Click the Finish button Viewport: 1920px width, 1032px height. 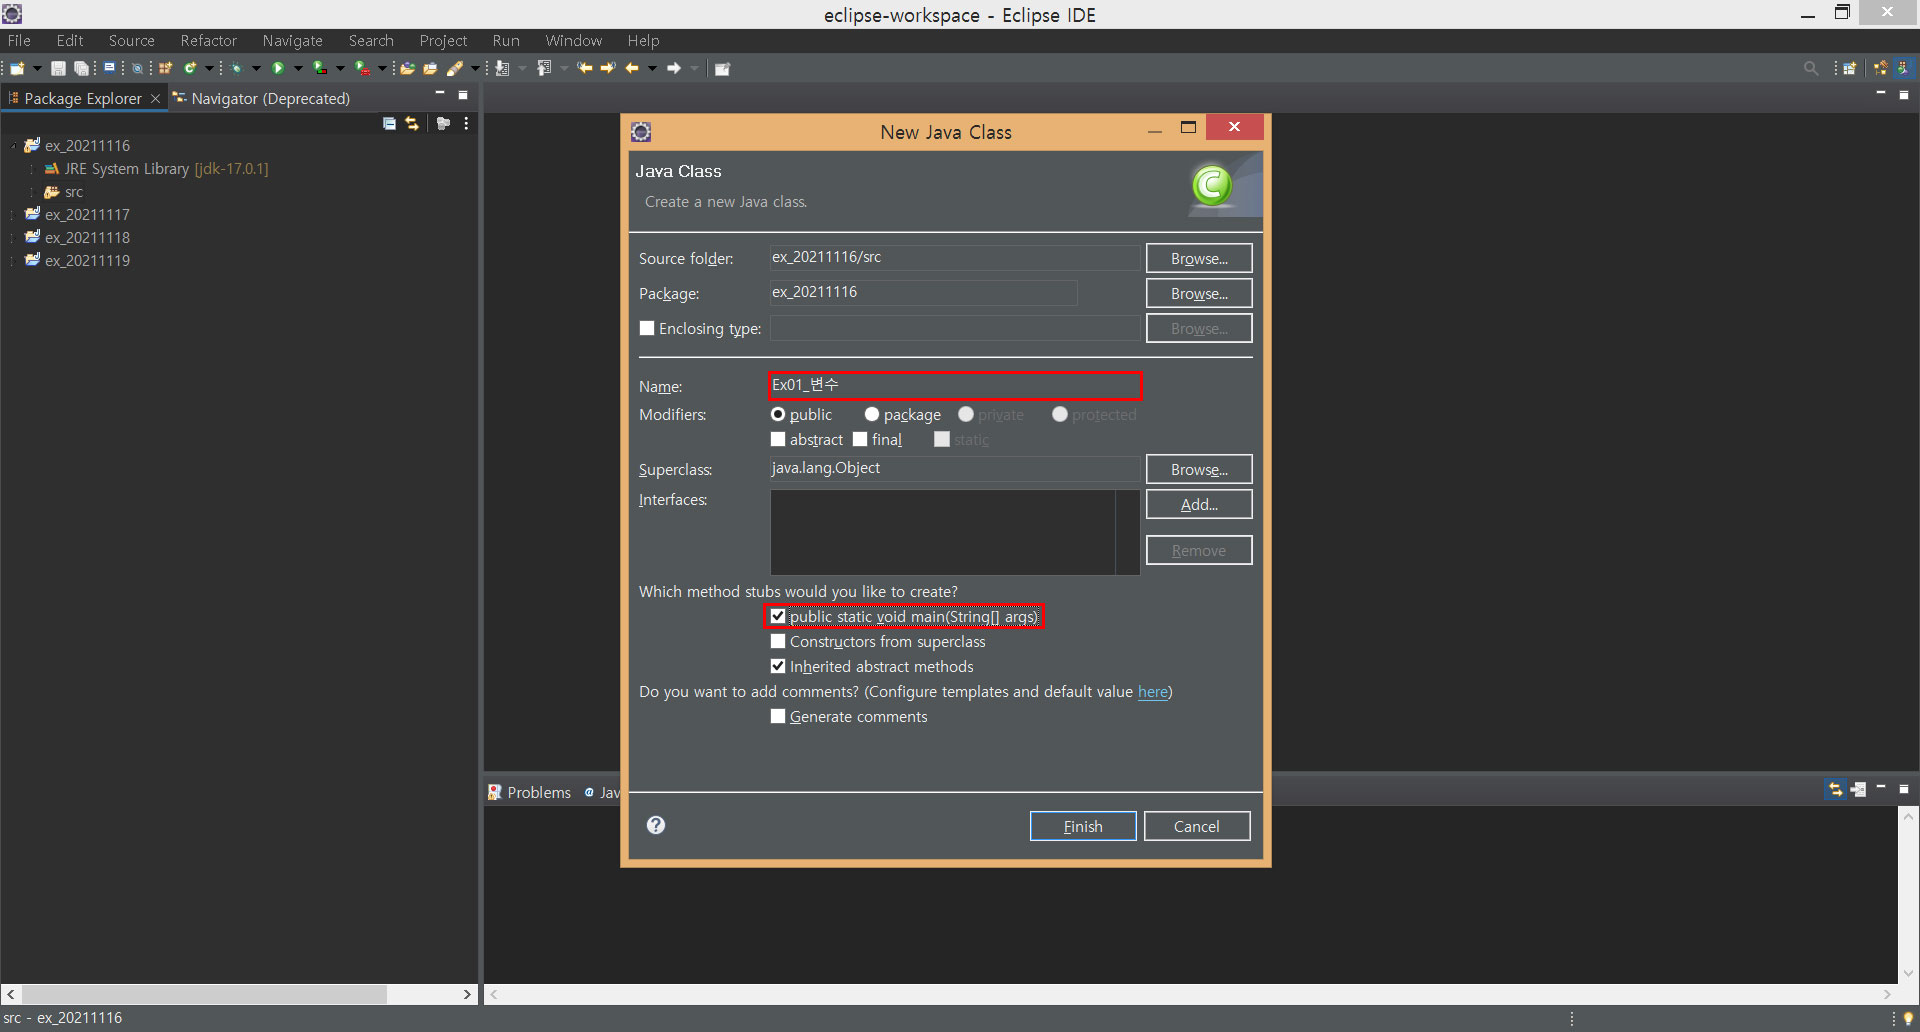[x=1083, y=826]
